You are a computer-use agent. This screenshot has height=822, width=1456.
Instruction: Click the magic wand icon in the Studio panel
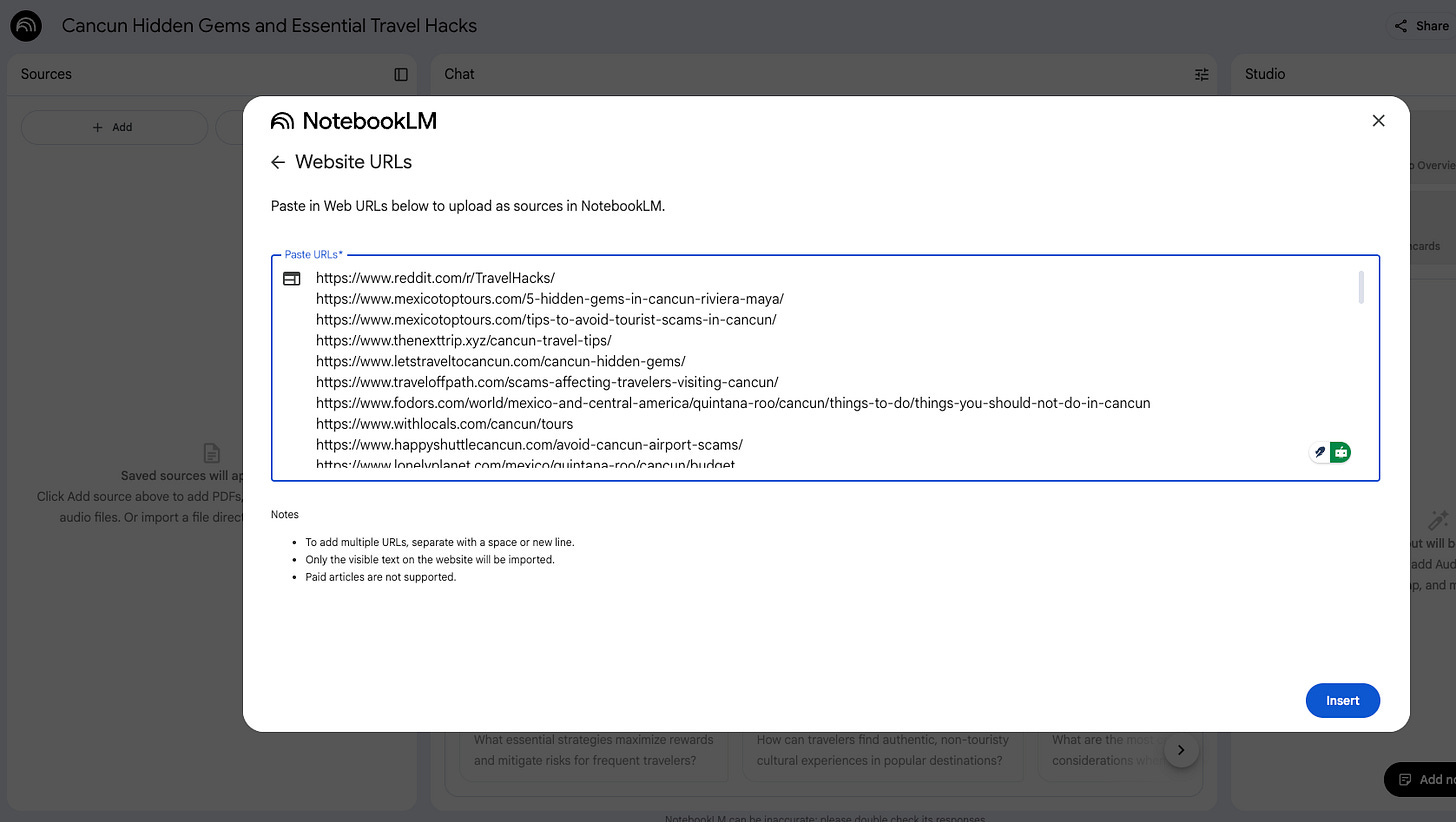tap(1438, 520)
